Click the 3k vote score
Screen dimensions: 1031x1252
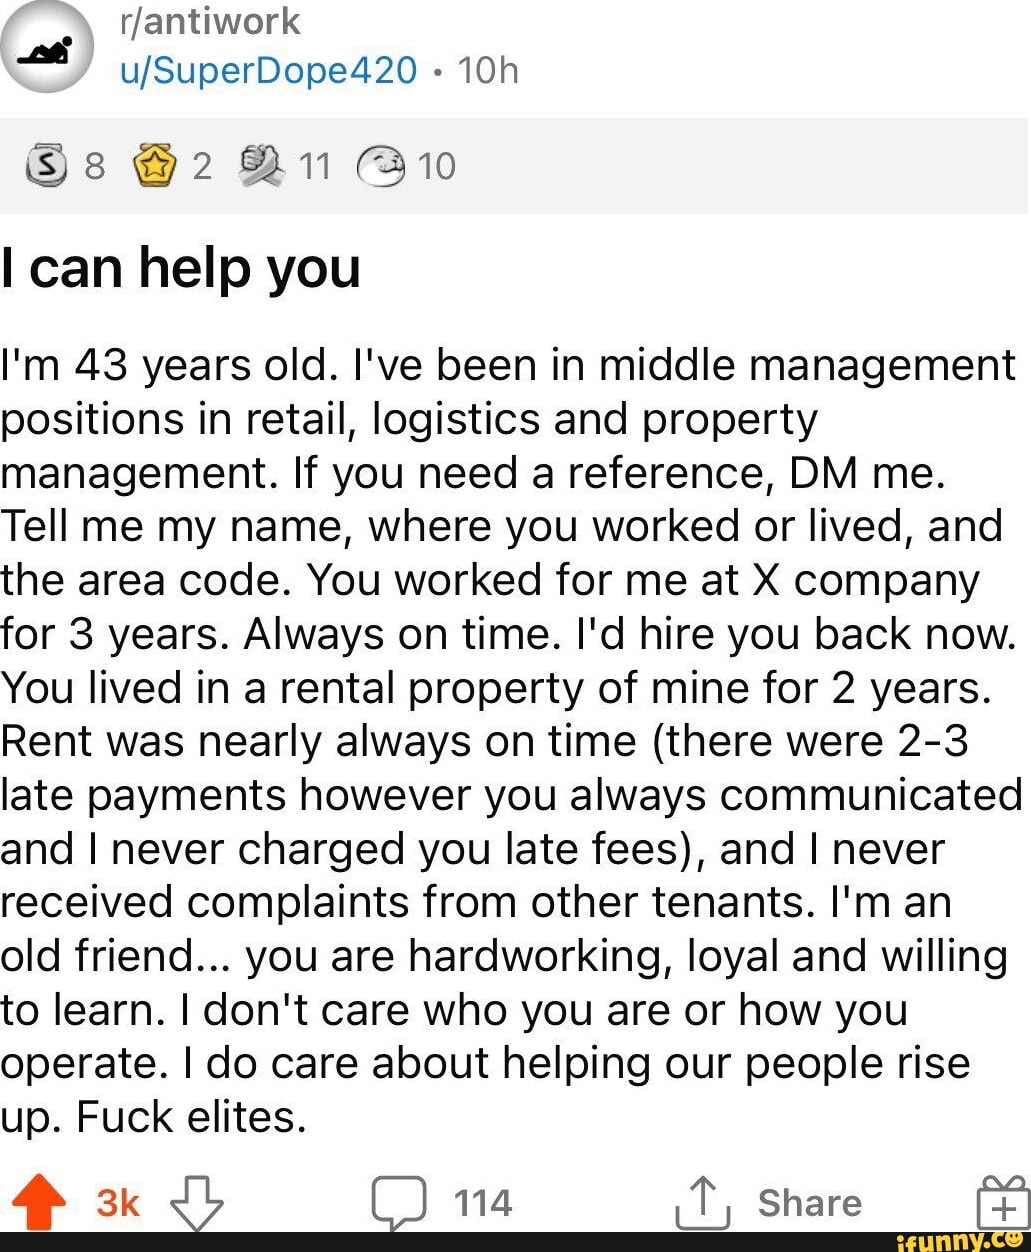(118, 1202)
